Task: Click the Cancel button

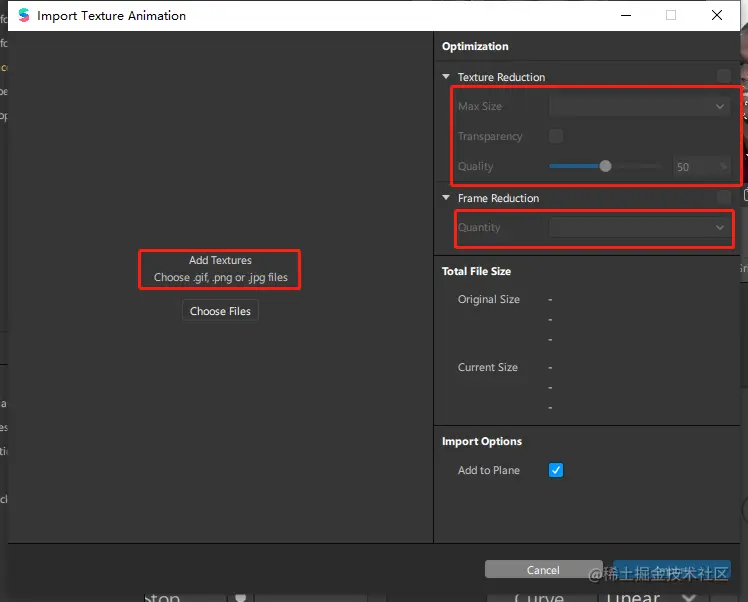Action: [543, 570]
